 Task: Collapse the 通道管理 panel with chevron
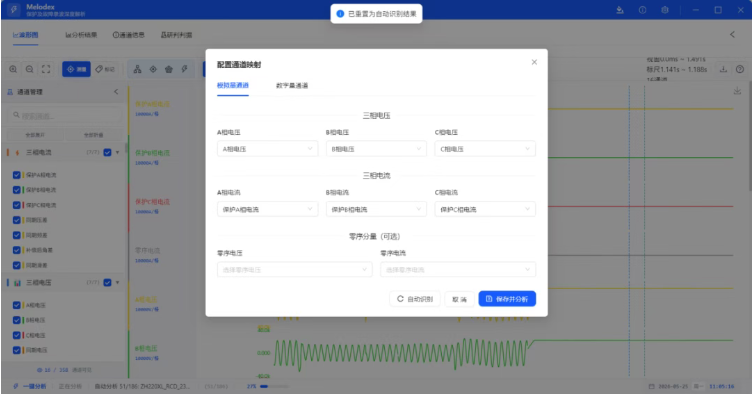(x=116, y=92)
